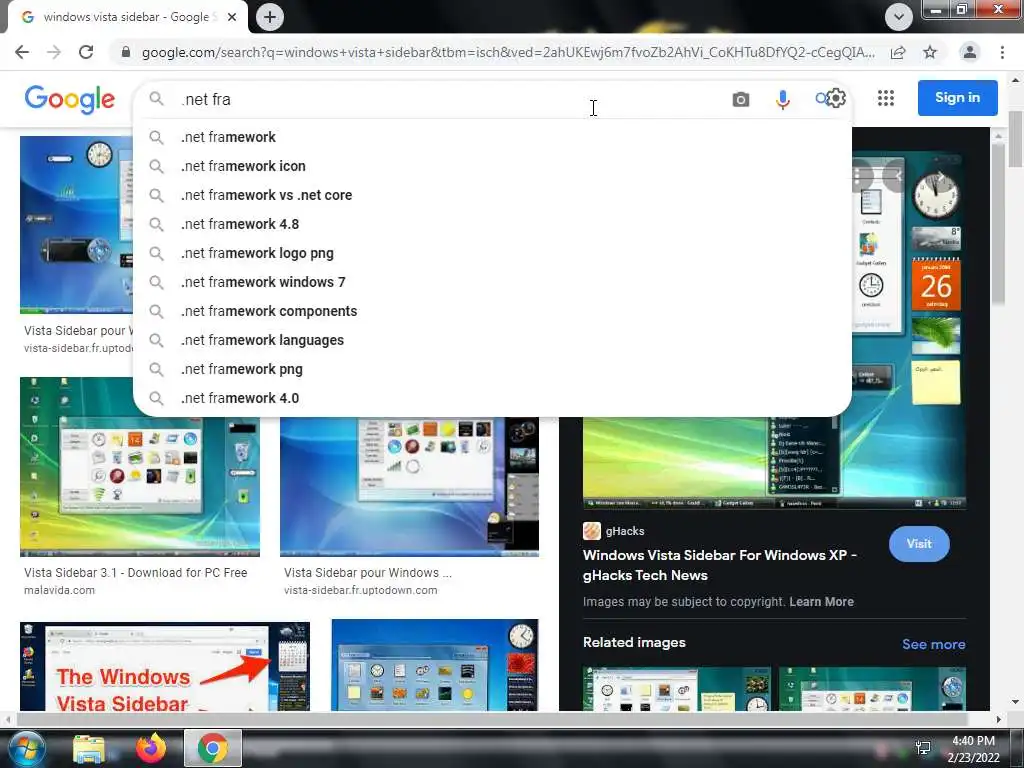Click the Google logo
Screen dimensions: 1024x768
70,99
